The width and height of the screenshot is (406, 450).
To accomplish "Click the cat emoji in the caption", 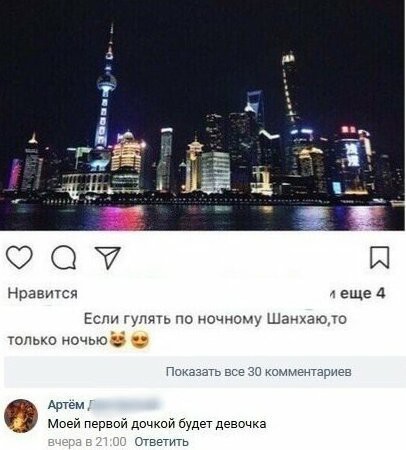I will [118, 340].
